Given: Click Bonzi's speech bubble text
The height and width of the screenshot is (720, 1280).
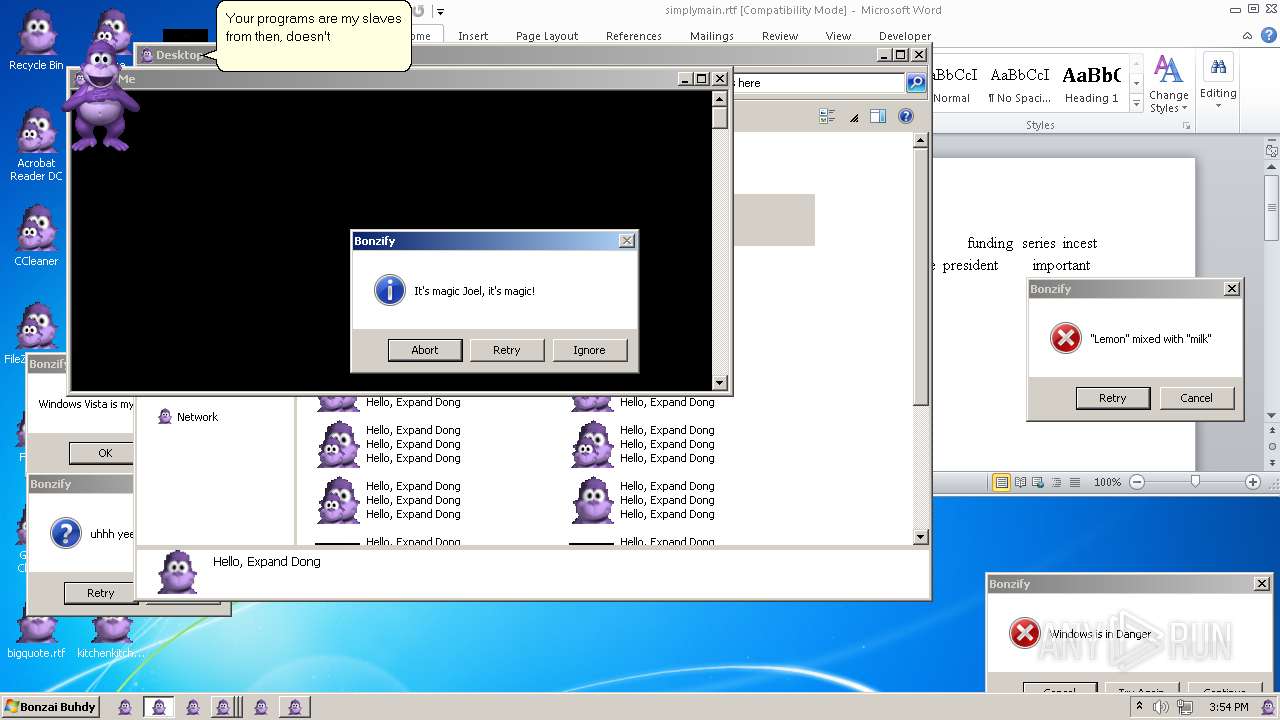Looking at the screenshot, I should click(x=313, y=27).
